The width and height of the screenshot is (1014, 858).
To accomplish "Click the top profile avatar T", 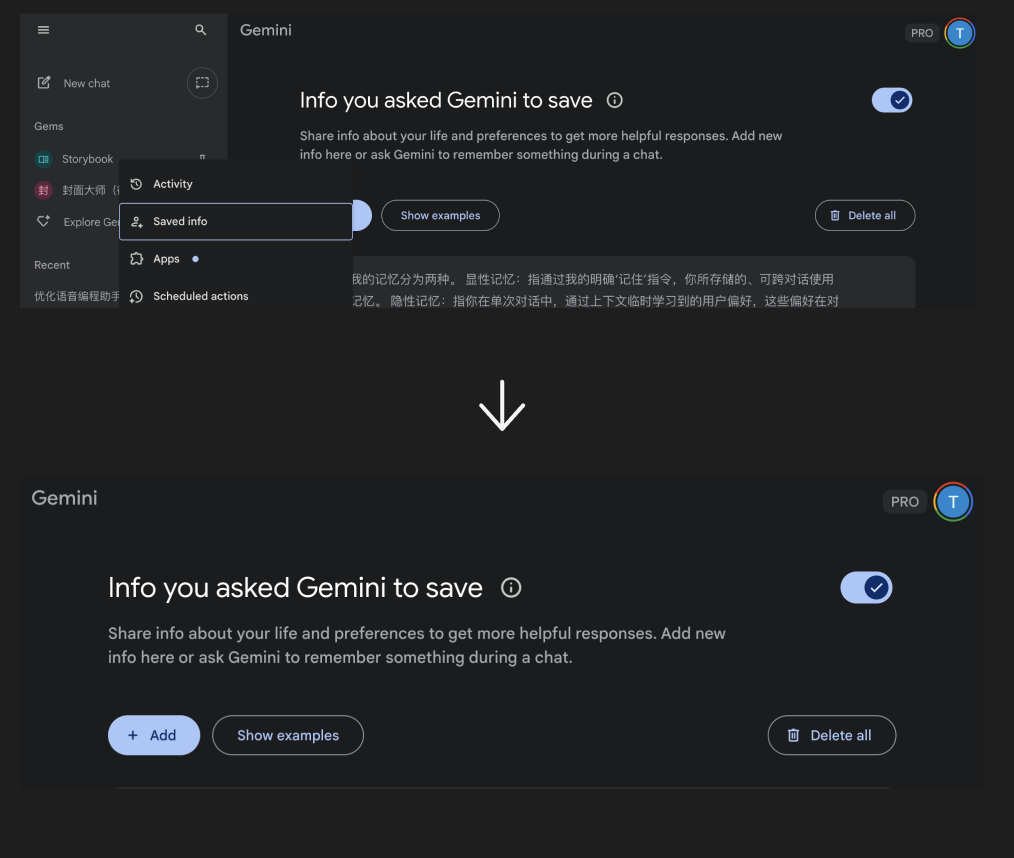I will pos(960,33).
